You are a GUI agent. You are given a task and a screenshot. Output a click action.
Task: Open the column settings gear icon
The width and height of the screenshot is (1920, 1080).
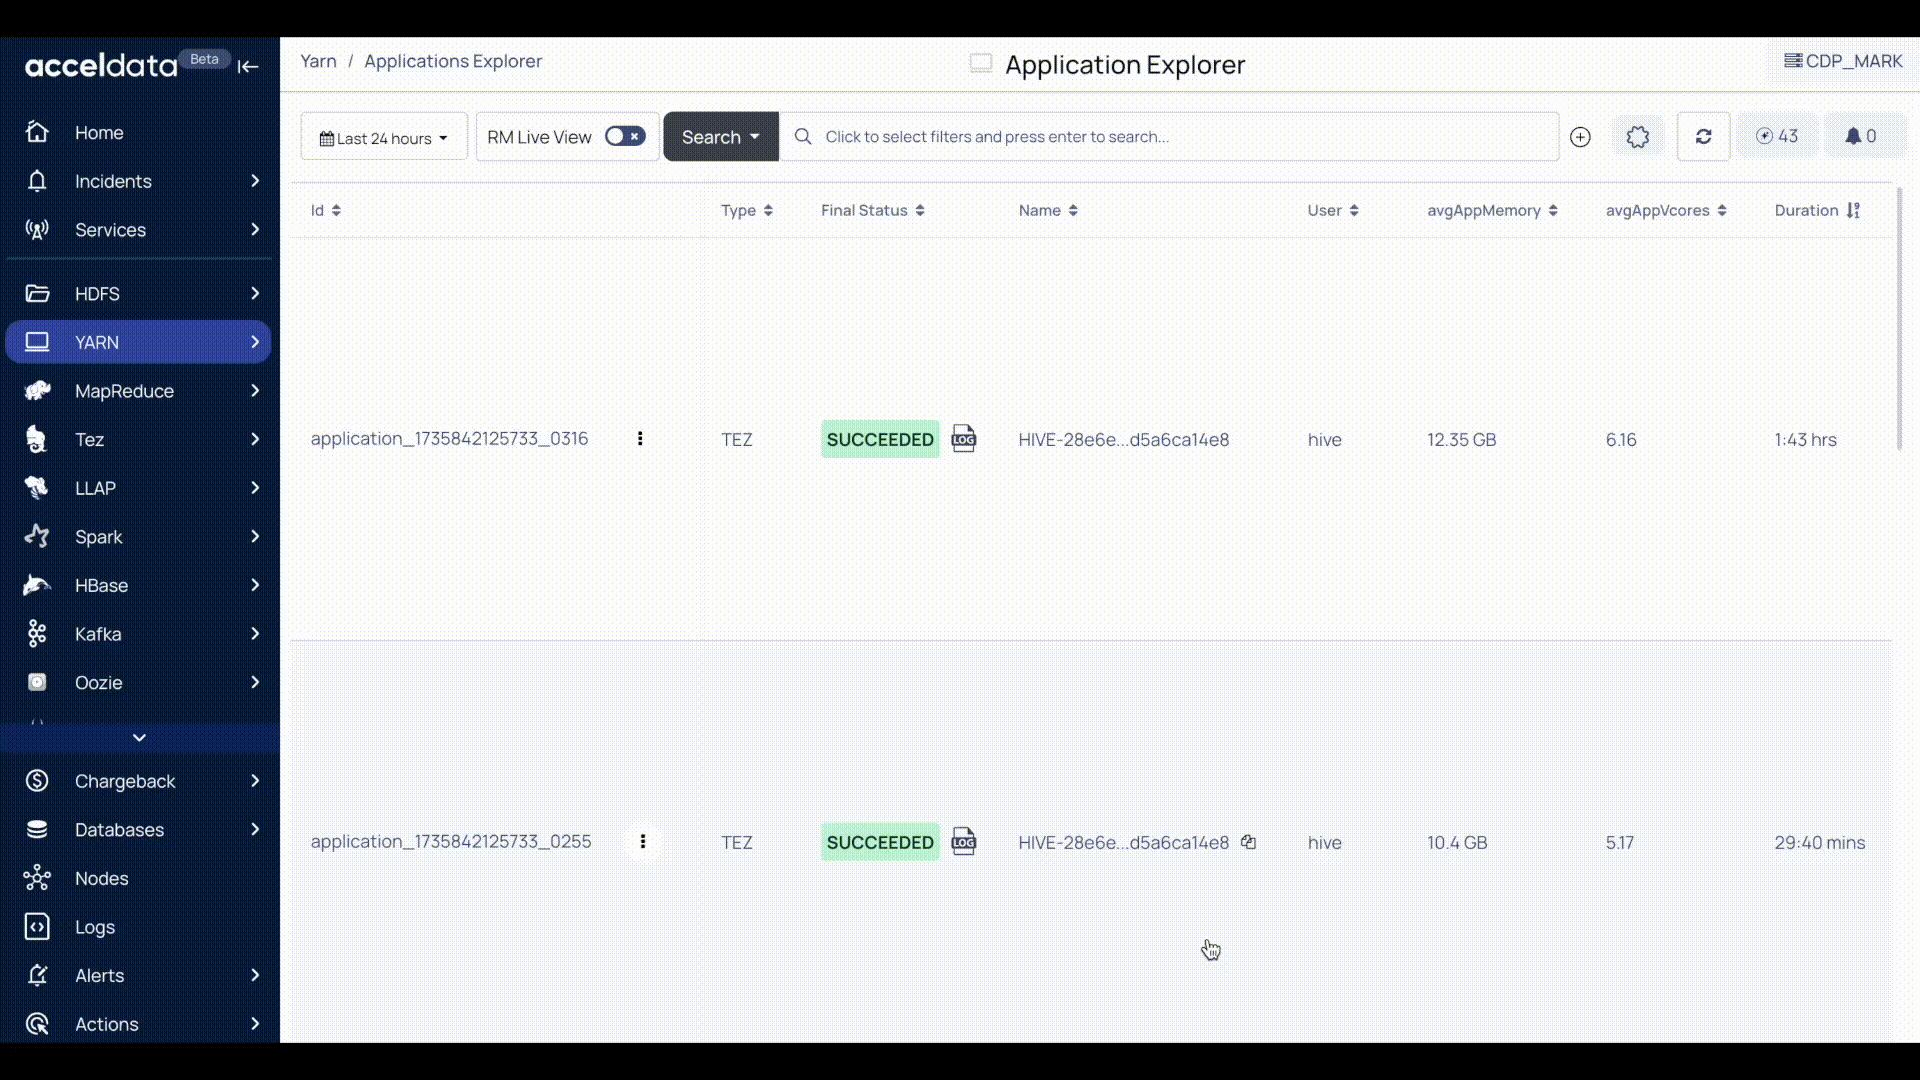click(x=1637, y=137)
